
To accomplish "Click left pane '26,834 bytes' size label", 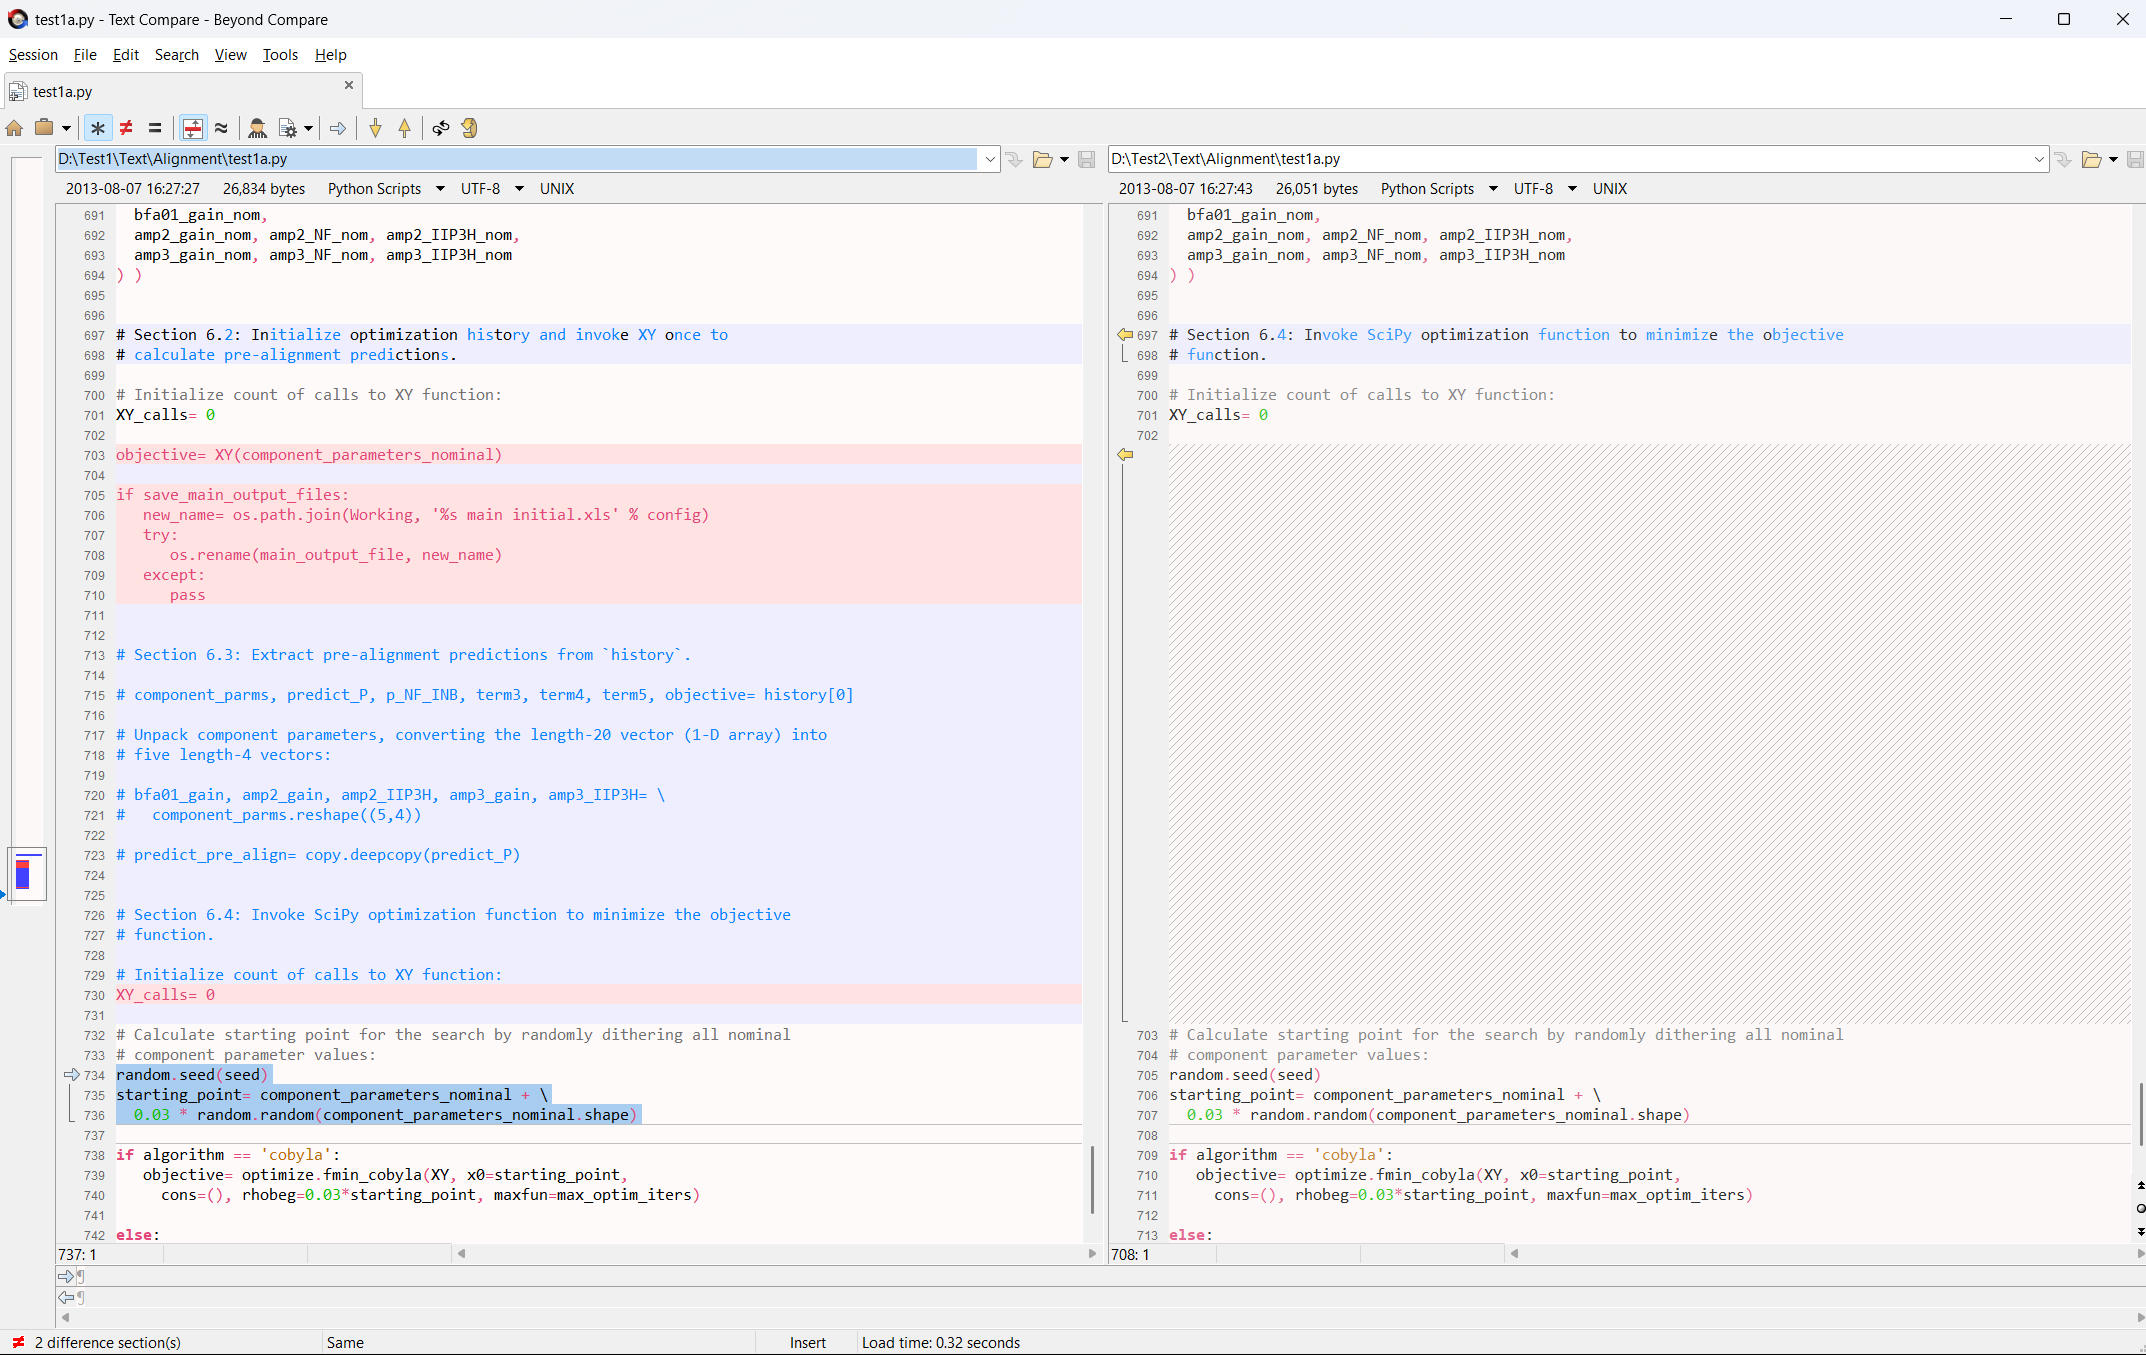I will coord(264,189).
